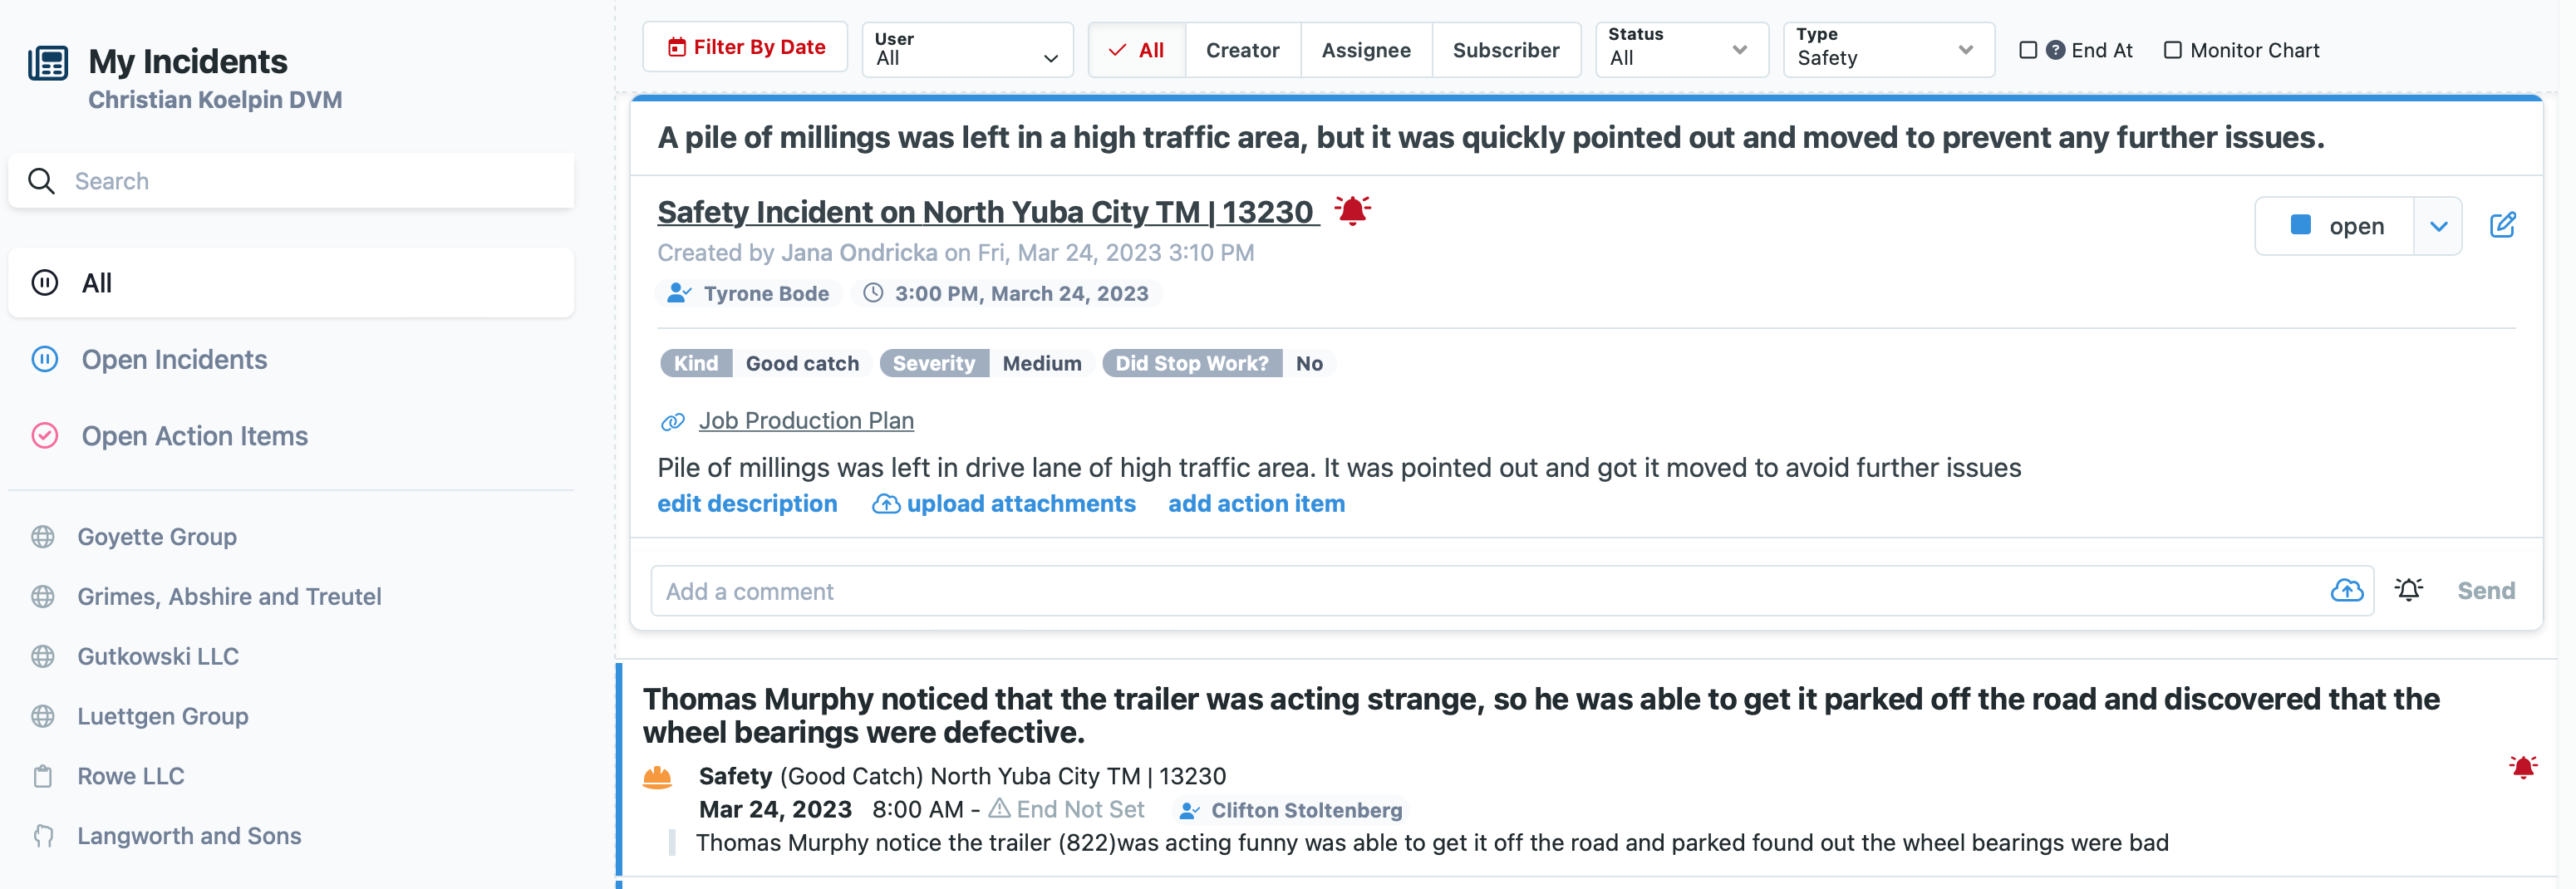2576x889 pixels.
Task: Click the Add a comment input field
Action: coord(1490,591)
